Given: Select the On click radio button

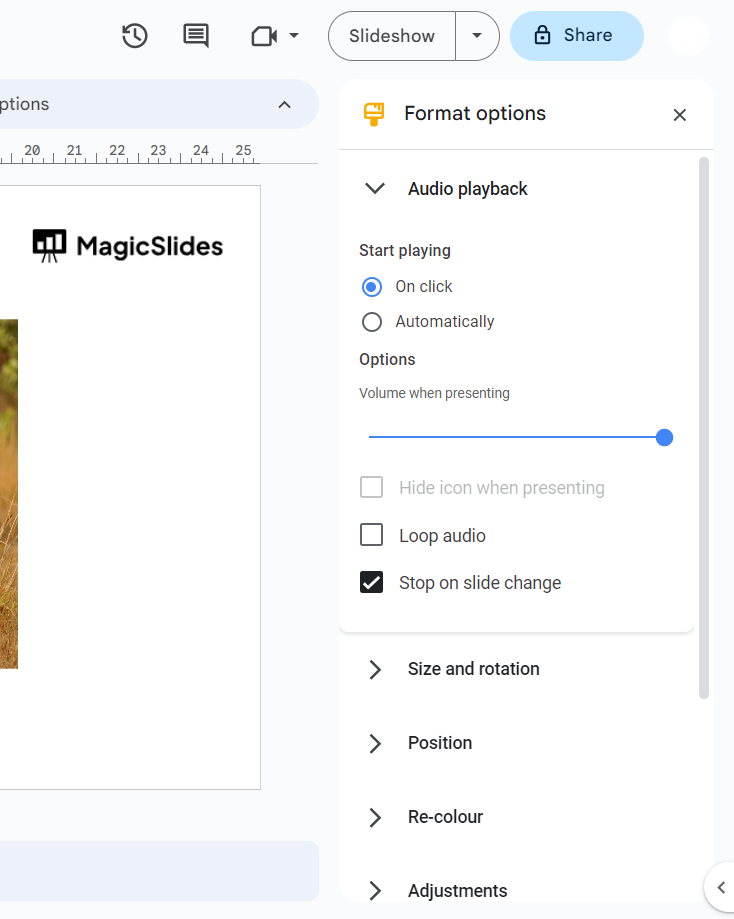Looking at the screenshot, I should coord(372,287).
